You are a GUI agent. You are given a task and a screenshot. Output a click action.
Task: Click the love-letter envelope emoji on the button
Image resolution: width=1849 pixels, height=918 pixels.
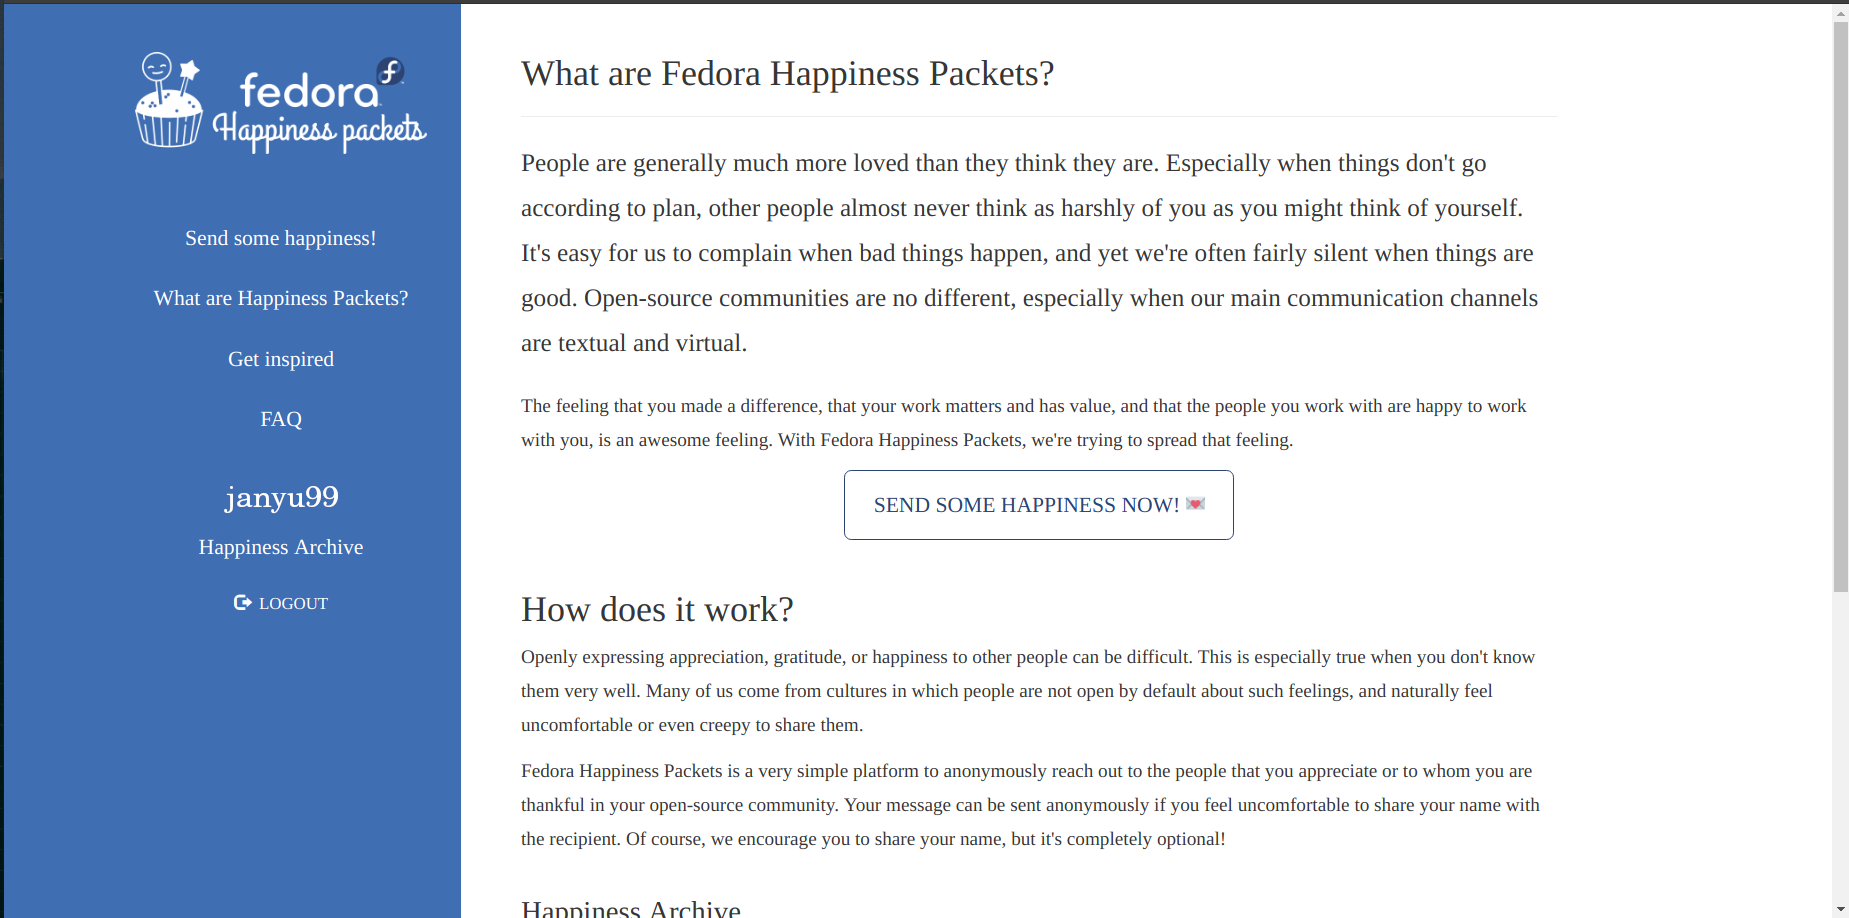click(x=1195, y=504)
